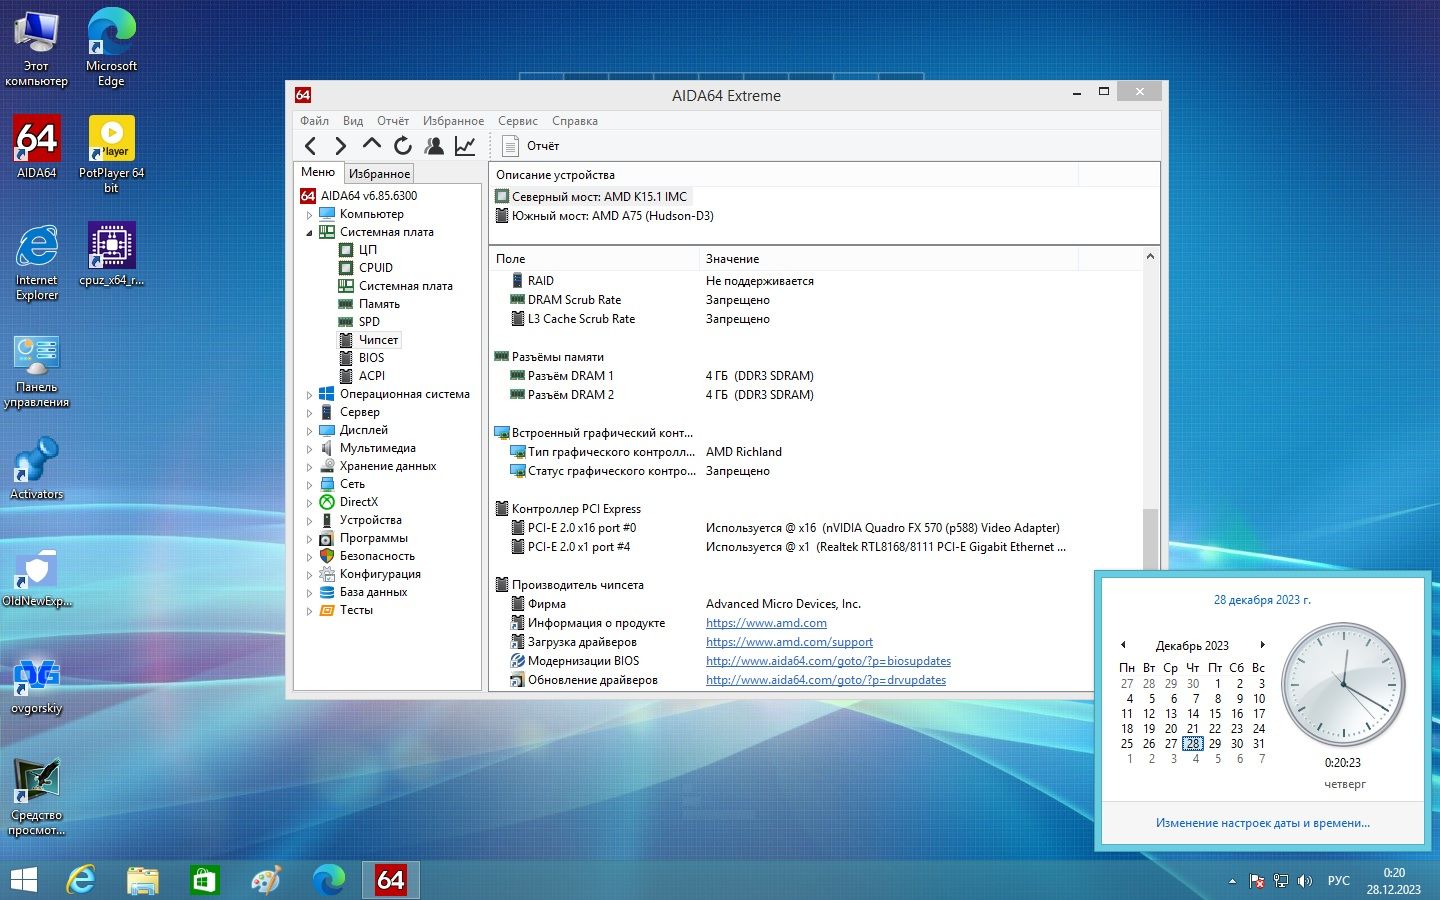Image resolution: width=1440 pixels, height=900 pixels.
Task: Click the Refresh toolbar icon
Action: [x=403, y=146]
